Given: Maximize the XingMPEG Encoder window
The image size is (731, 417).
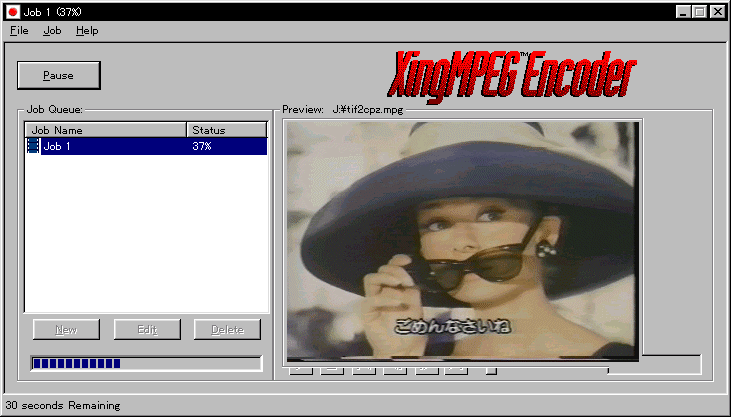Looking at the screenshot, I should (x=700, y=12).
